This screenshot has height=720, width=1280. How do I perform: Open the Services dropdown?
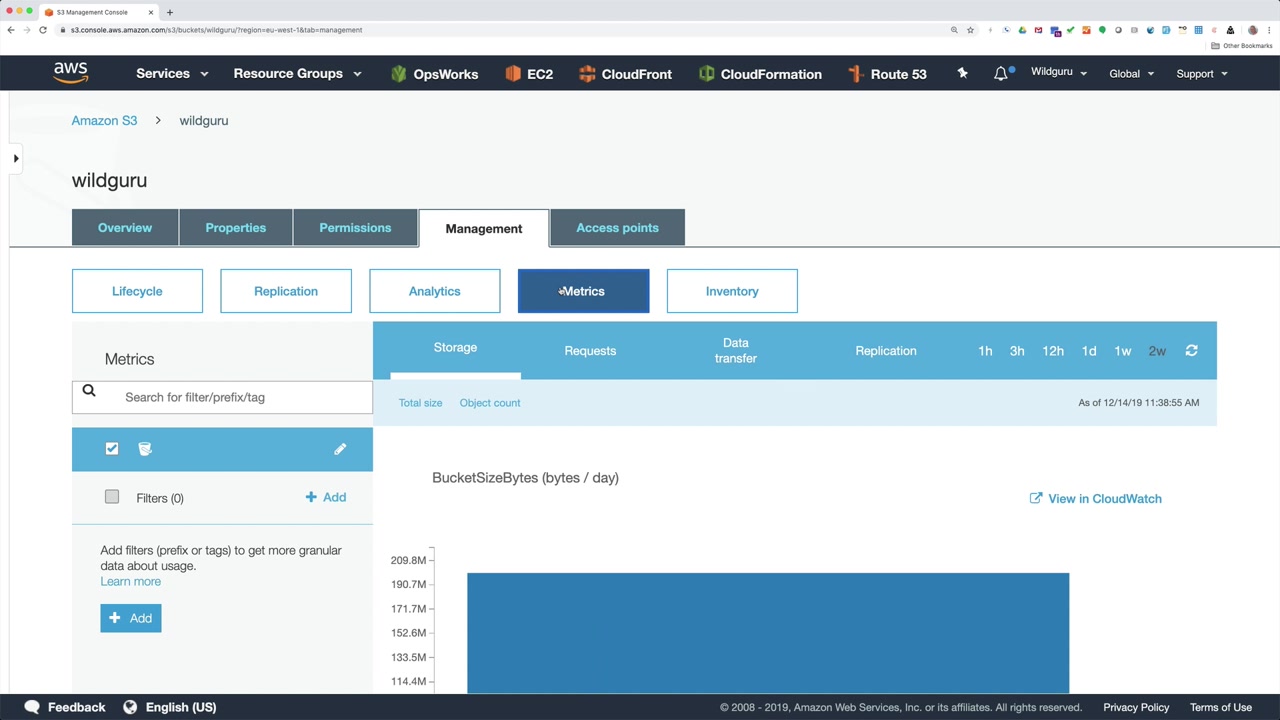pyautogui.click(x=172, y=73)
